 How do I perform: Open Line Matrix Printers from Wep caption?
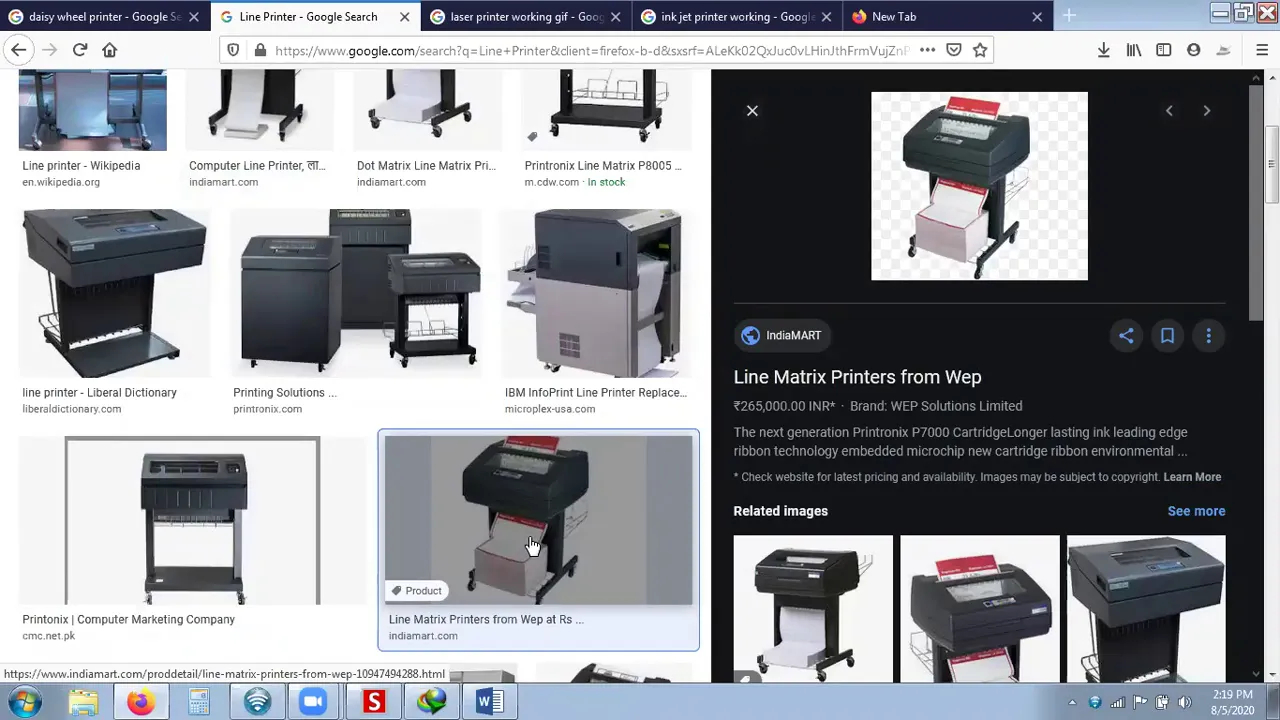486,620
